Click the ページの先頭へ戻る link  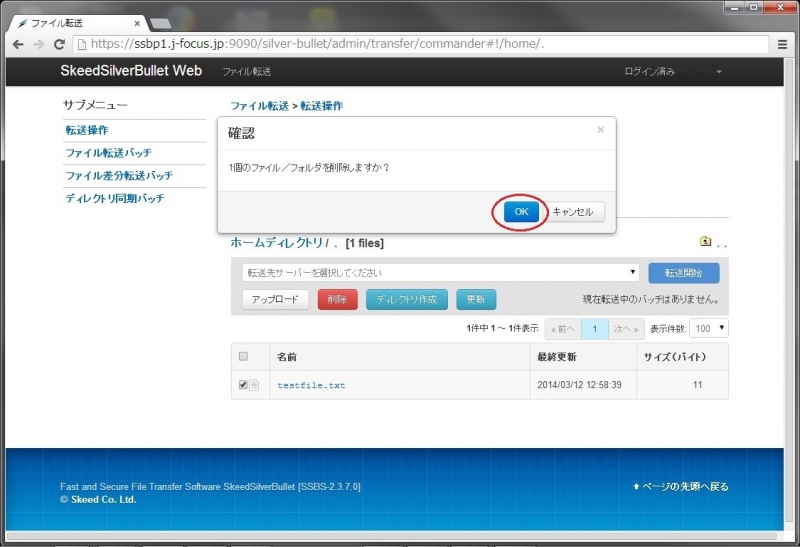click(680, 487)
